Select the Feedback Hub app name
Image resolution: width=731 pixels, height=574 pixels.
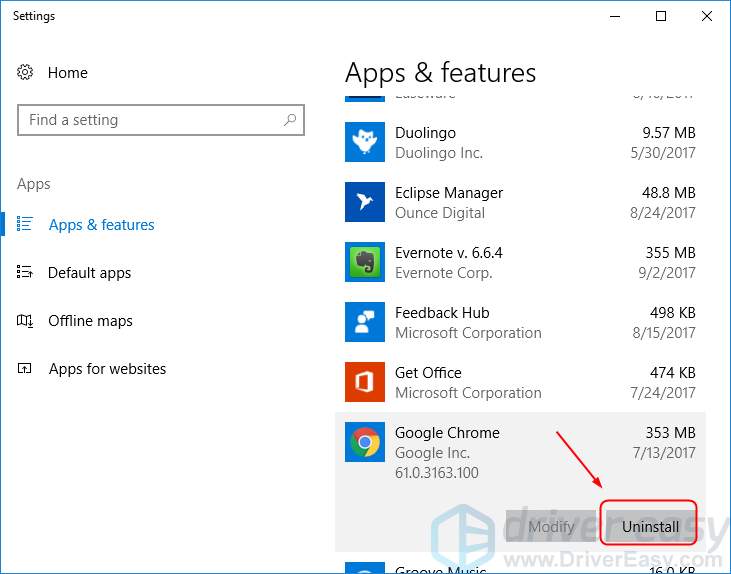point(442,313)
